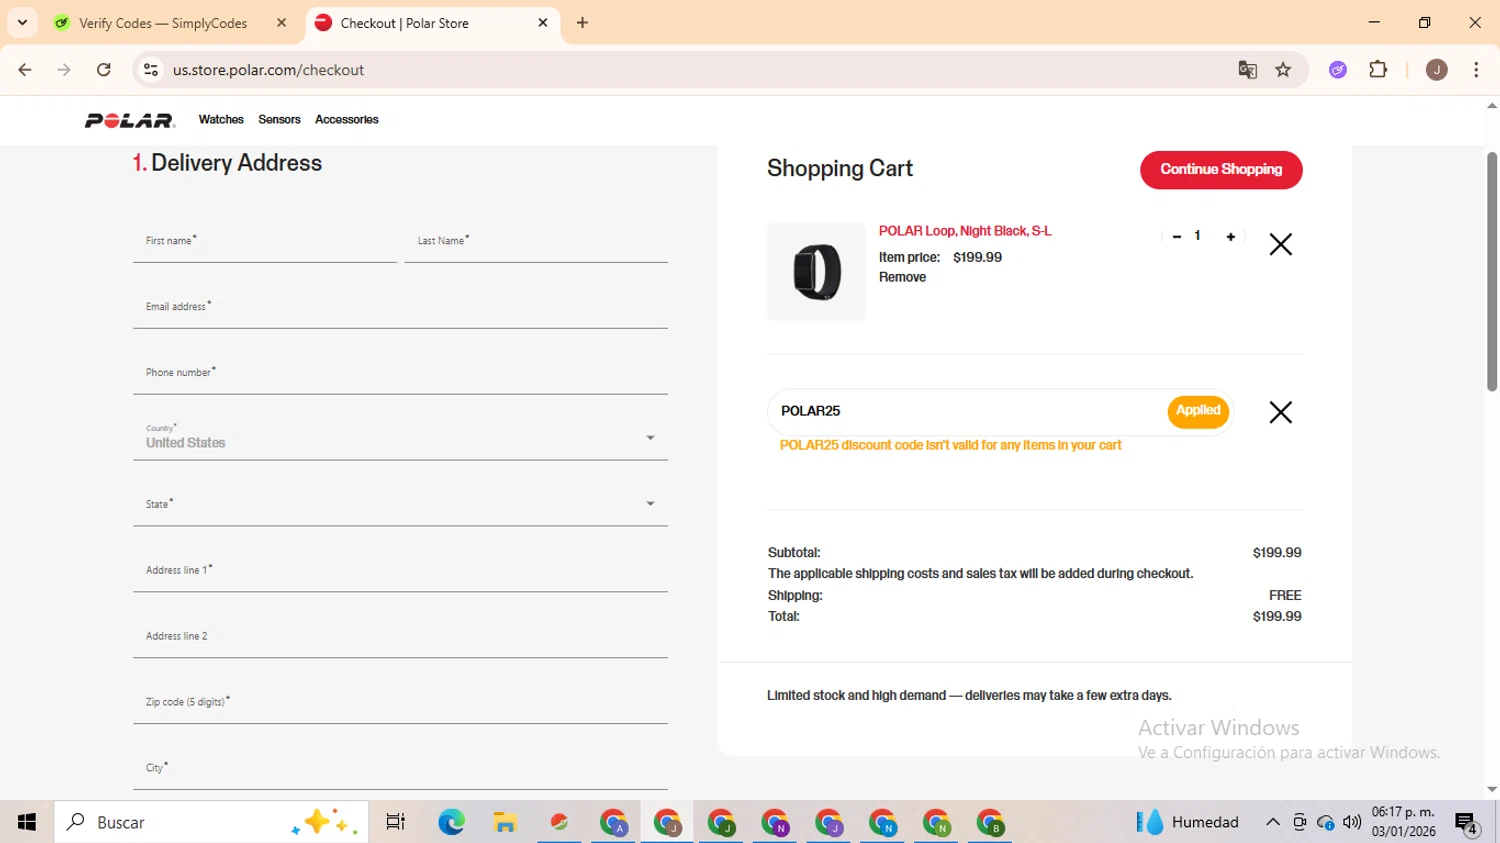Viewport: 1500px width, 843px height.
Task: Focus the Address line 1 field
Action: pyautogui.click(x=400, y=570)
